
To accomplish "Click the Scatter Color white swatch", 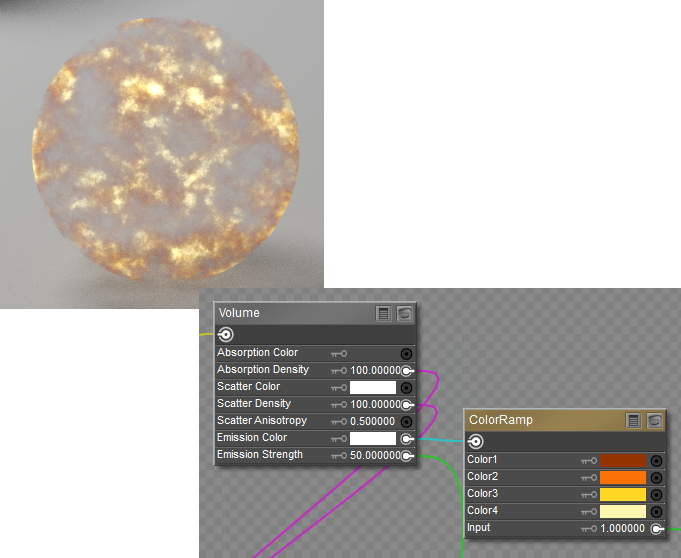I will click(x=373, y=387).
